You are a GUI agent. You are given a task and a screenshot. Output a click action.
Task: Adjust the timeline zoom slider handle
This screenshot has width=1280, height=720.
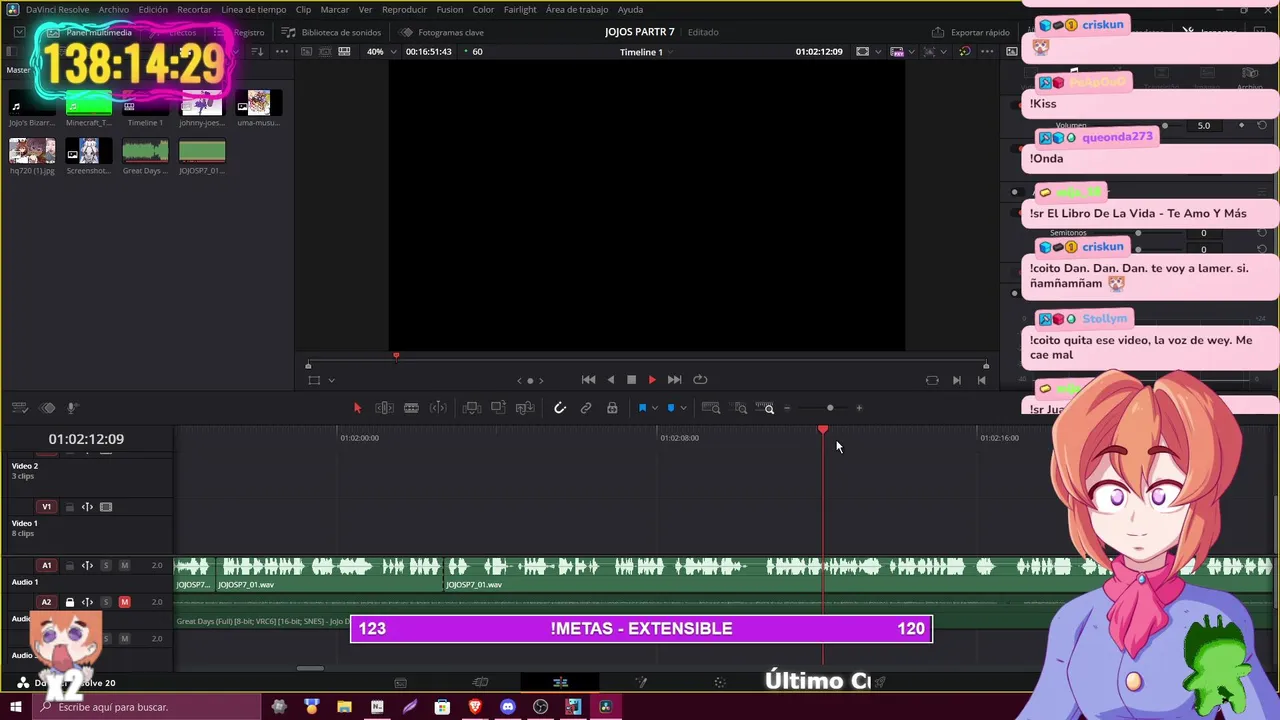coord(830,408)
